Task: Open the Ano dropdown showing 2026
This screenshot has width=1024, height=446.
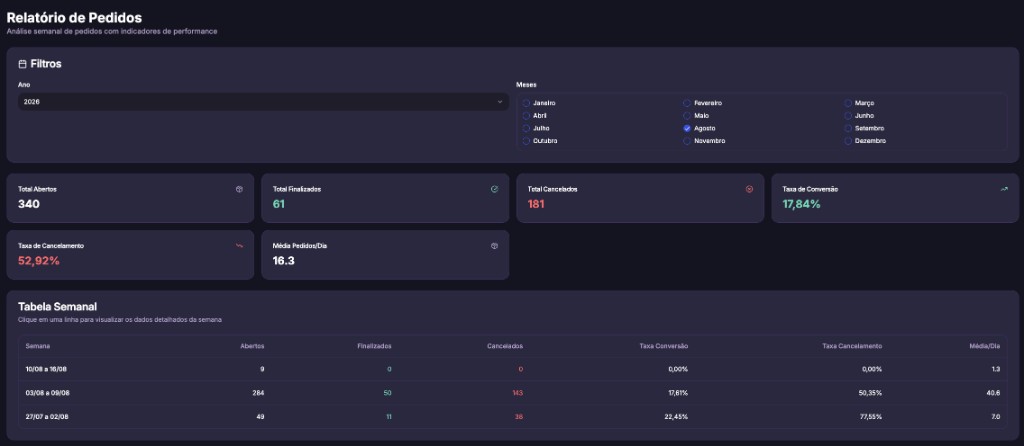Action: coord(263,102)
